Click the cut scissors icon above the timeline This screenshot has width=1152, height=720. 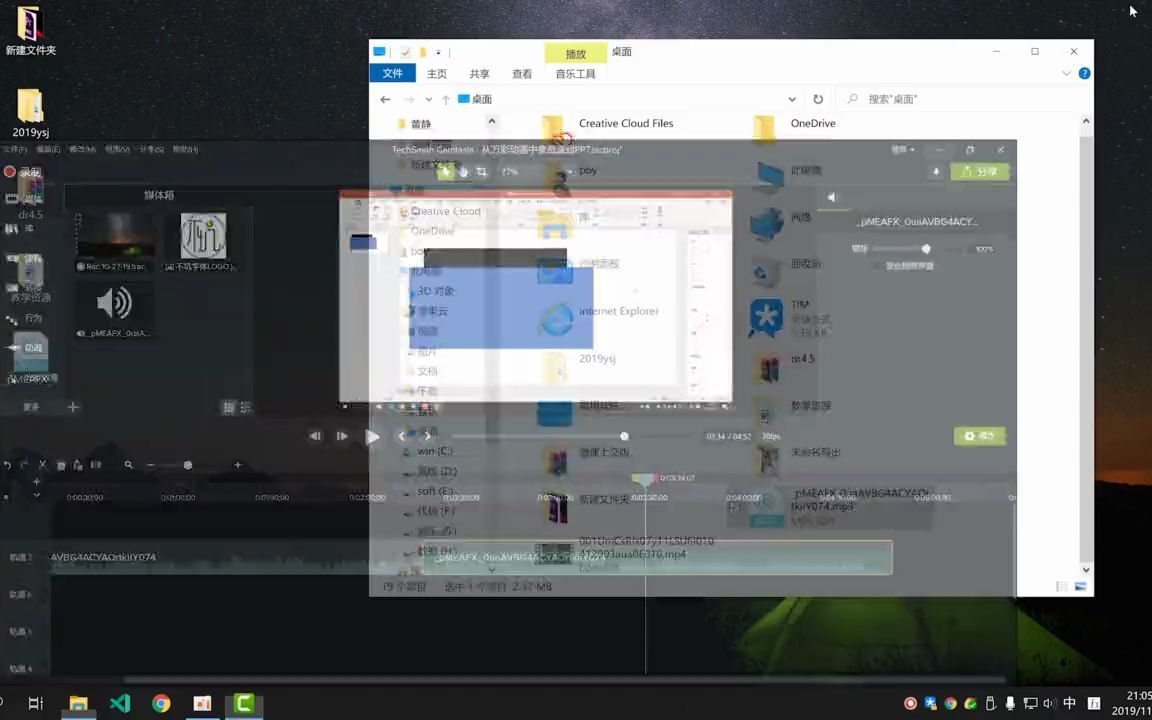[43, 464]
